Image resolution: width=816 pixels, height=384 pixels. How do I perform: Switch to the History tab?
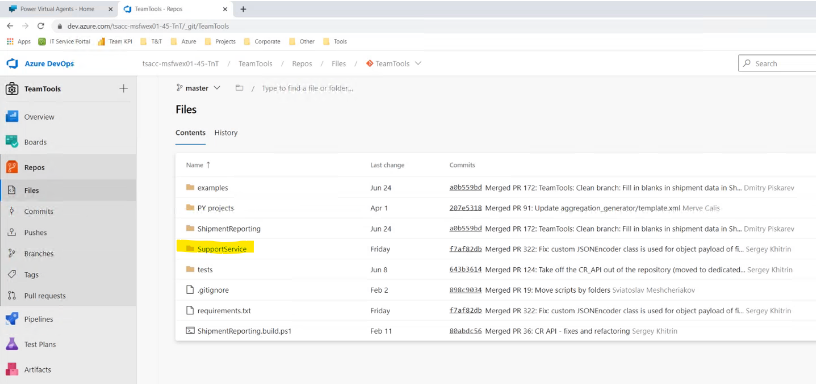tap(226, 133)
